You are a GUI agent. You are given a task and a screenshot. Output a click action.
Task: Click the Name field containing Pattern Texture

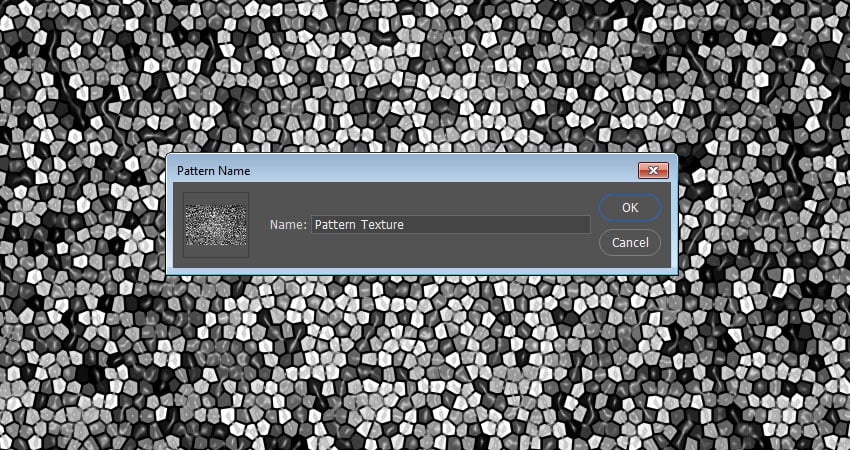point(450,224)
